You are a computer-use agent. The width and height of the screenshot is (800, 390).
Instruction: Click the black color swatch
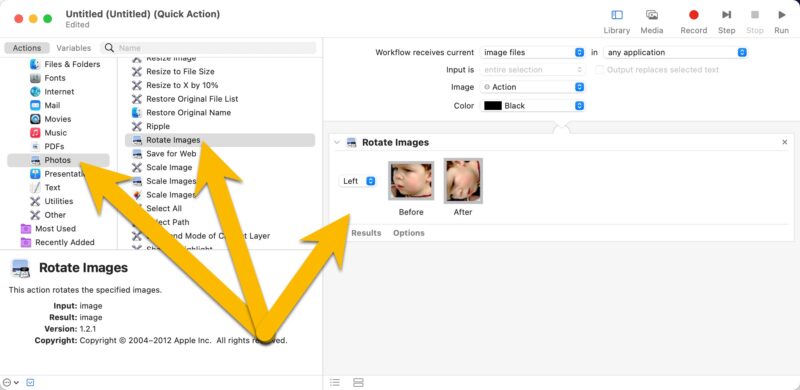493,106
